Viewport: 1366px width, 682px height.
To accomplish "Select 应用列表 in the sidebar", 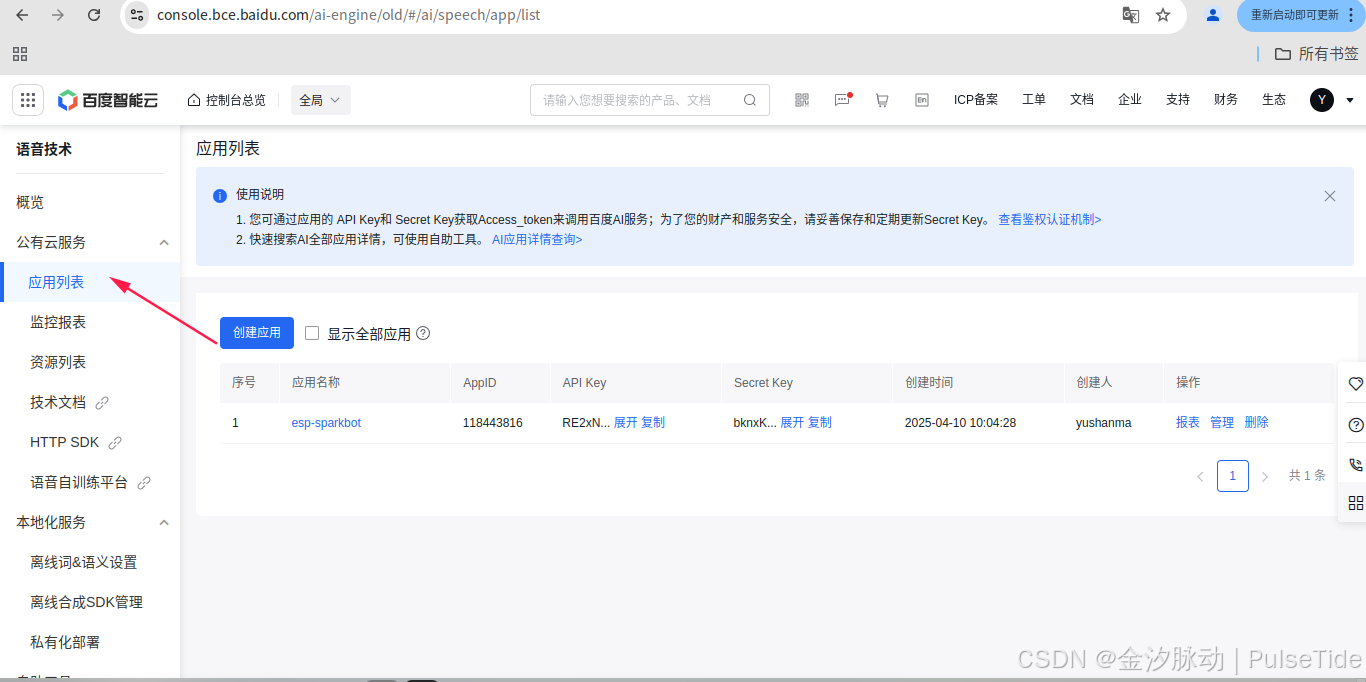I will click(90, 282).
